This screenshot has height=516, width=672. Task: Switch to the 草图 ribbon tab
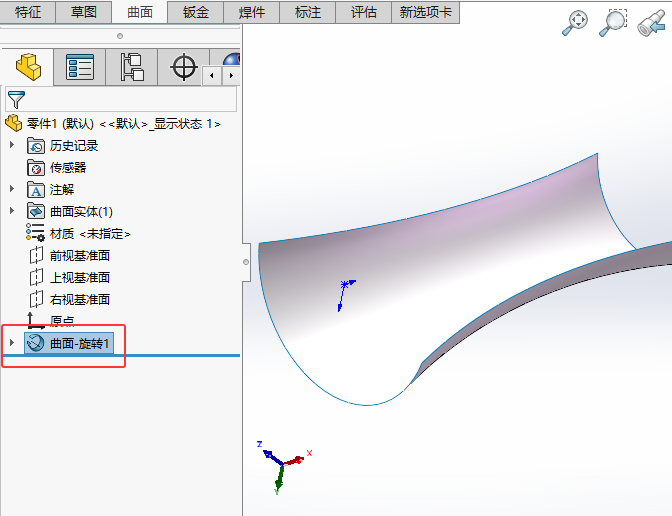coord(84,12)
